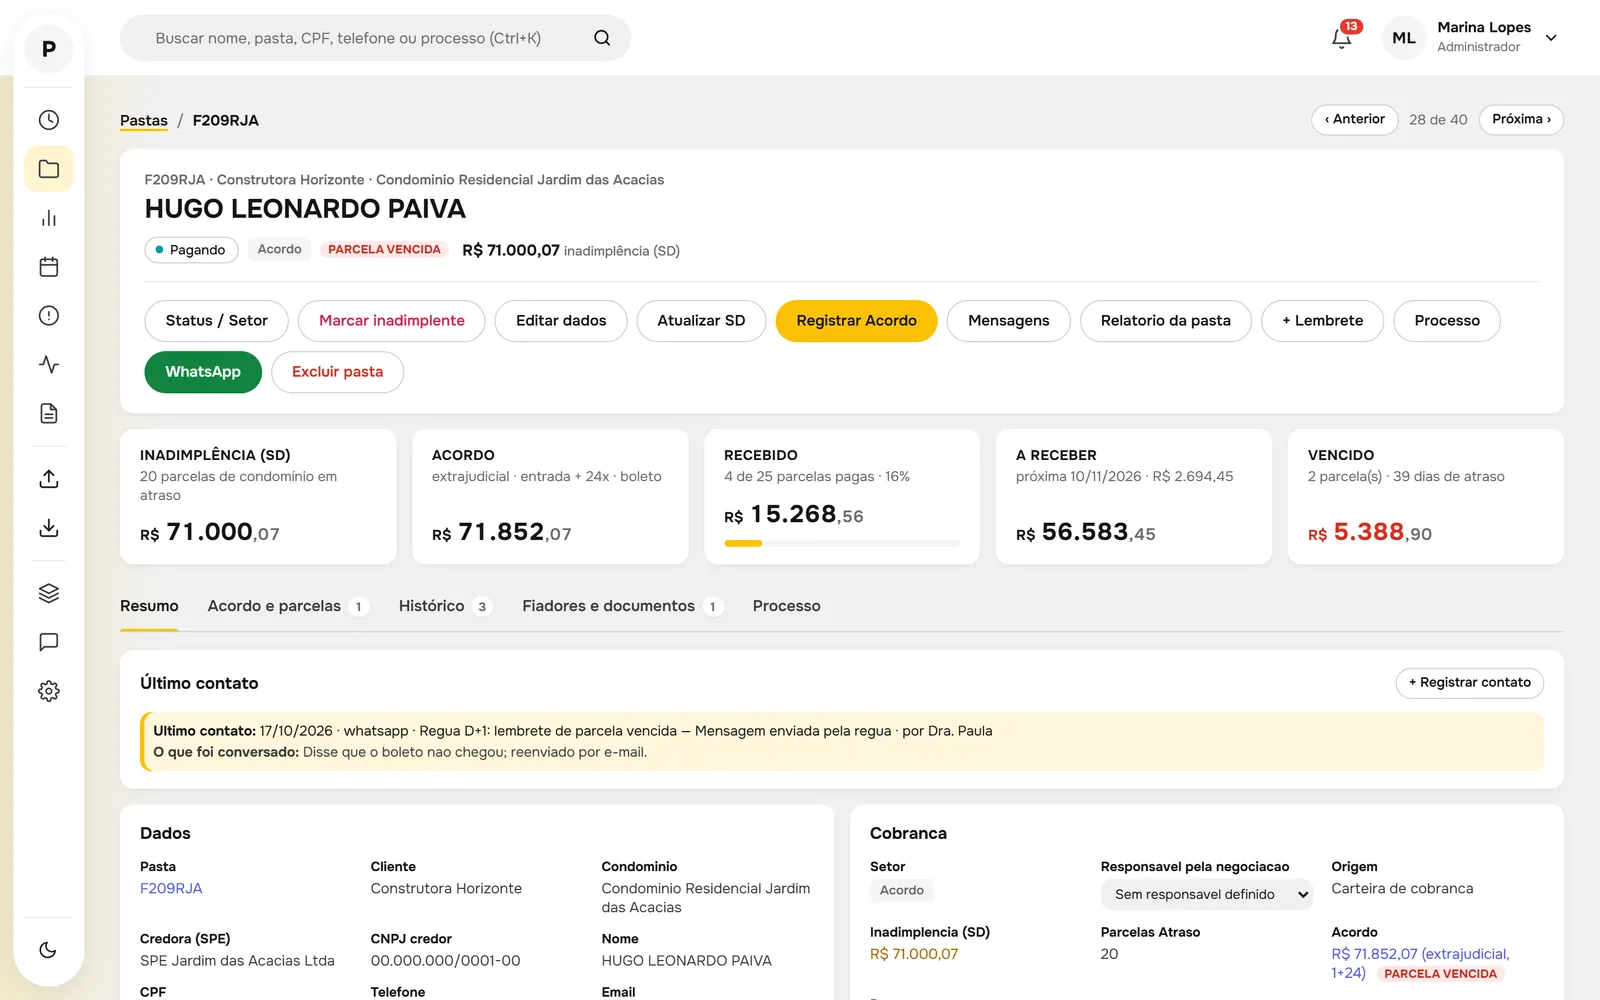
Task: Open the activity pulse icon in sidebar
Action: (48, 365)
